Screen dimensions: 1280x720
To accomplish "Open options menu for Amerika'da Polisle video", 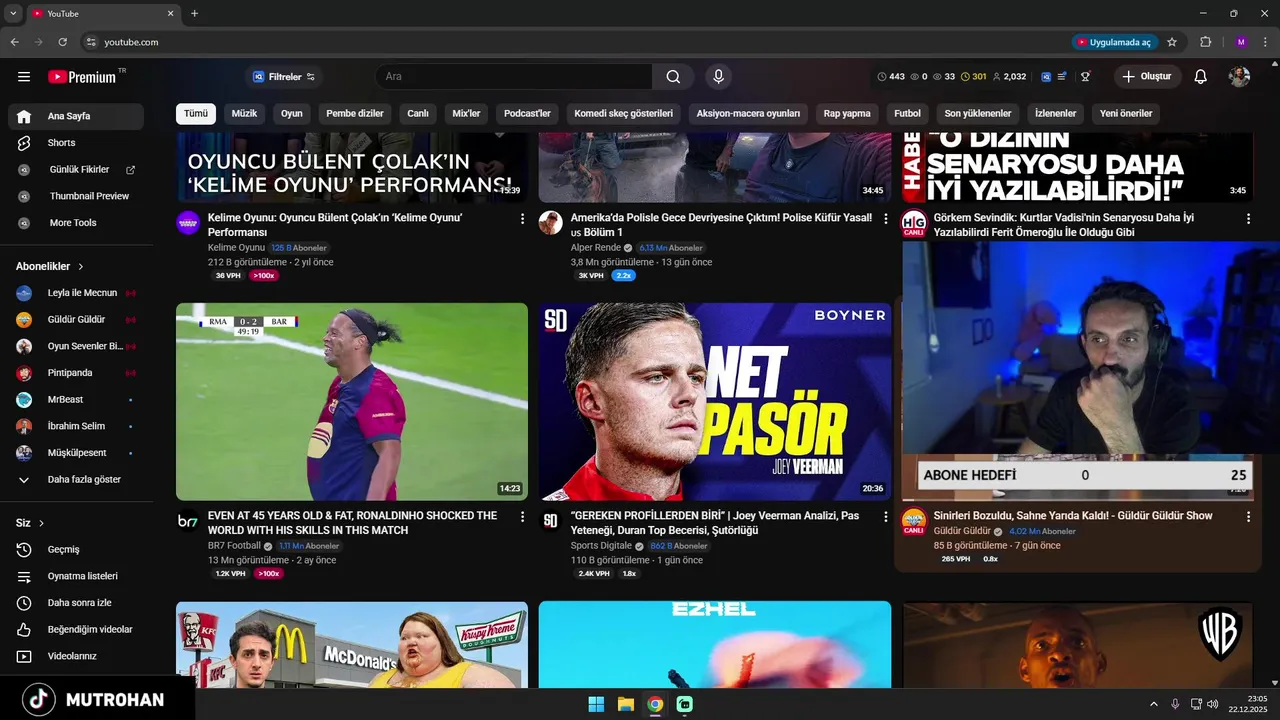I will tap(885, 218).
